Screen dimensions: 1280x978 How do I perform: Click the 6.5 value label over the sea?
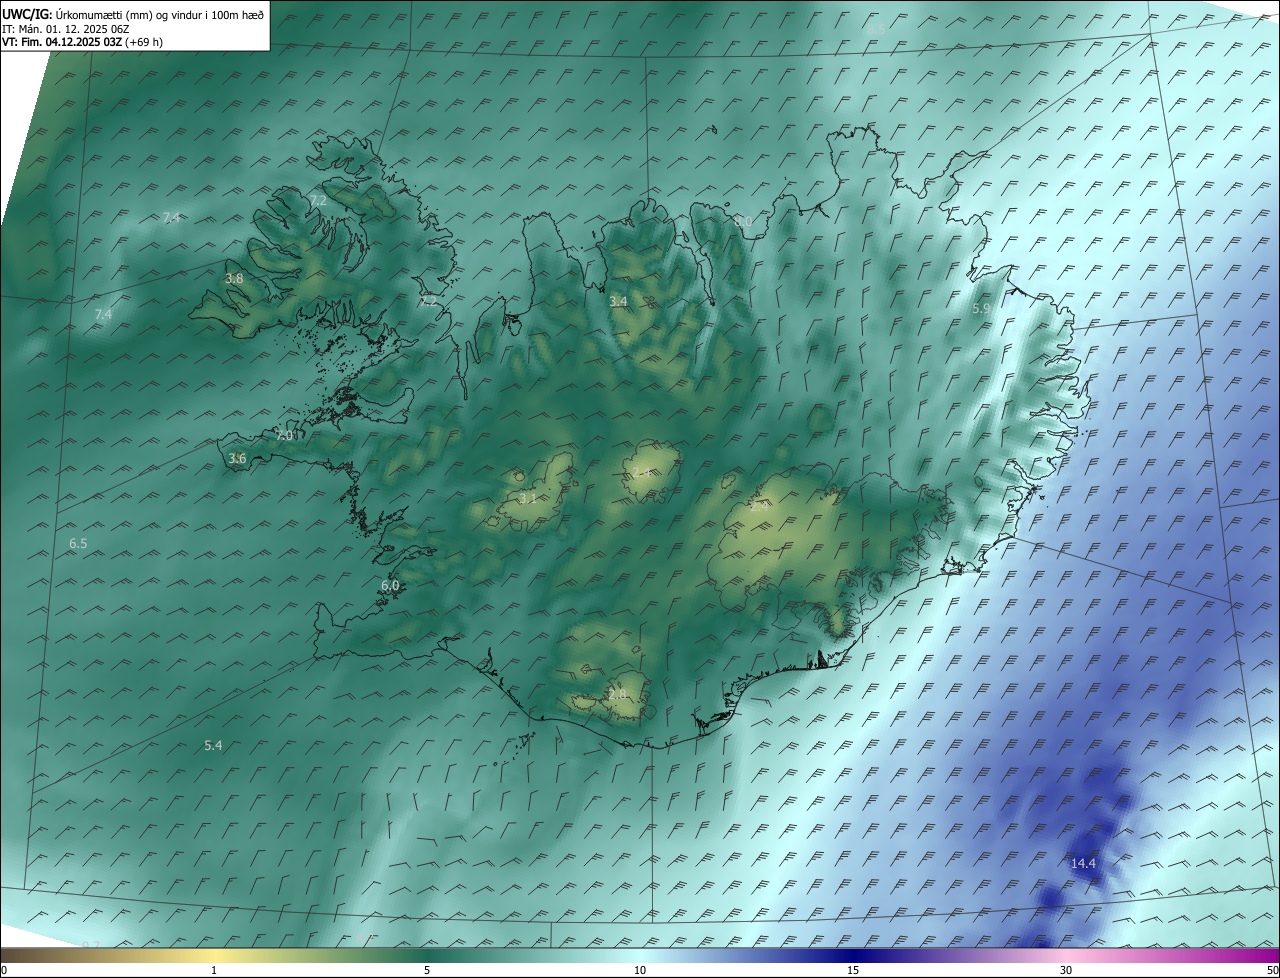tap(78, 544)
